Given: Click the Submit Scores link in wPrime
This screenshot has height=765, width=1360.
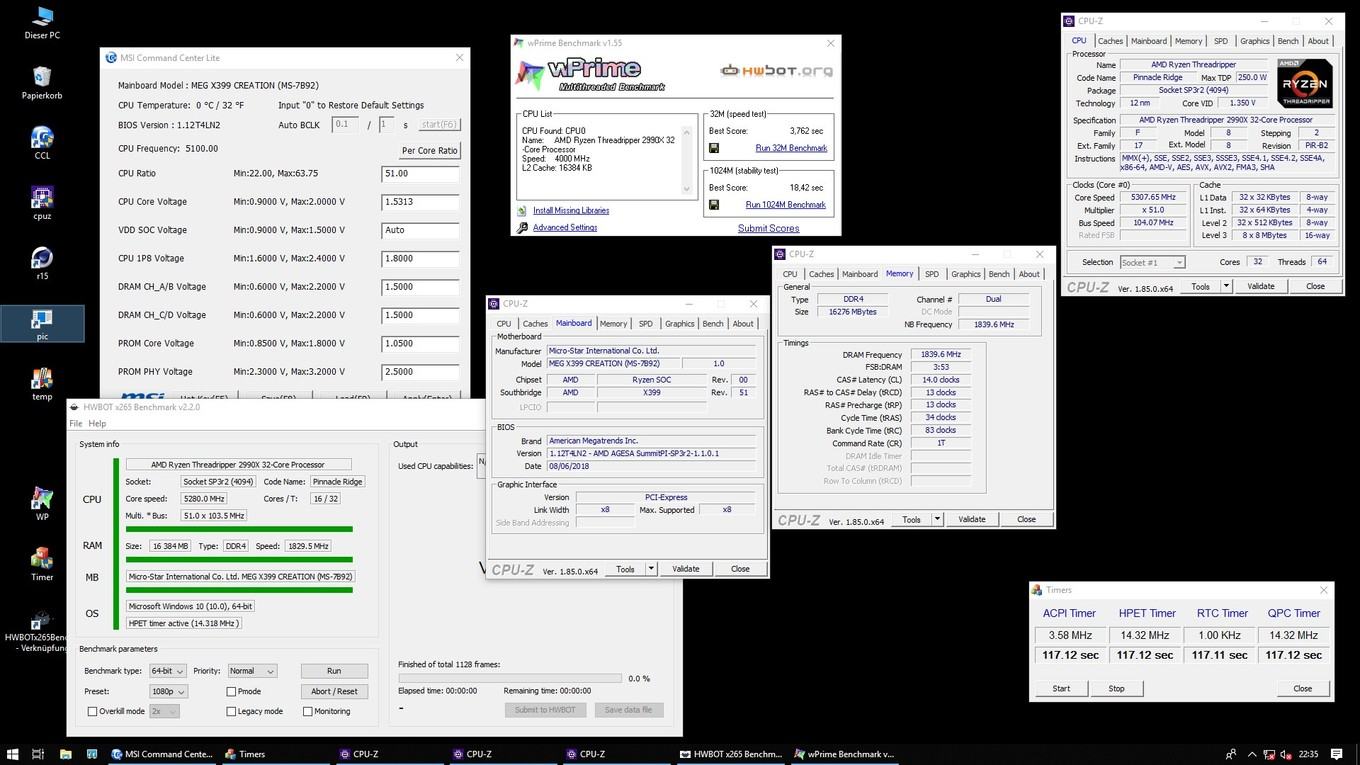Looking at the screenshot, I should (x=768, y=228).
